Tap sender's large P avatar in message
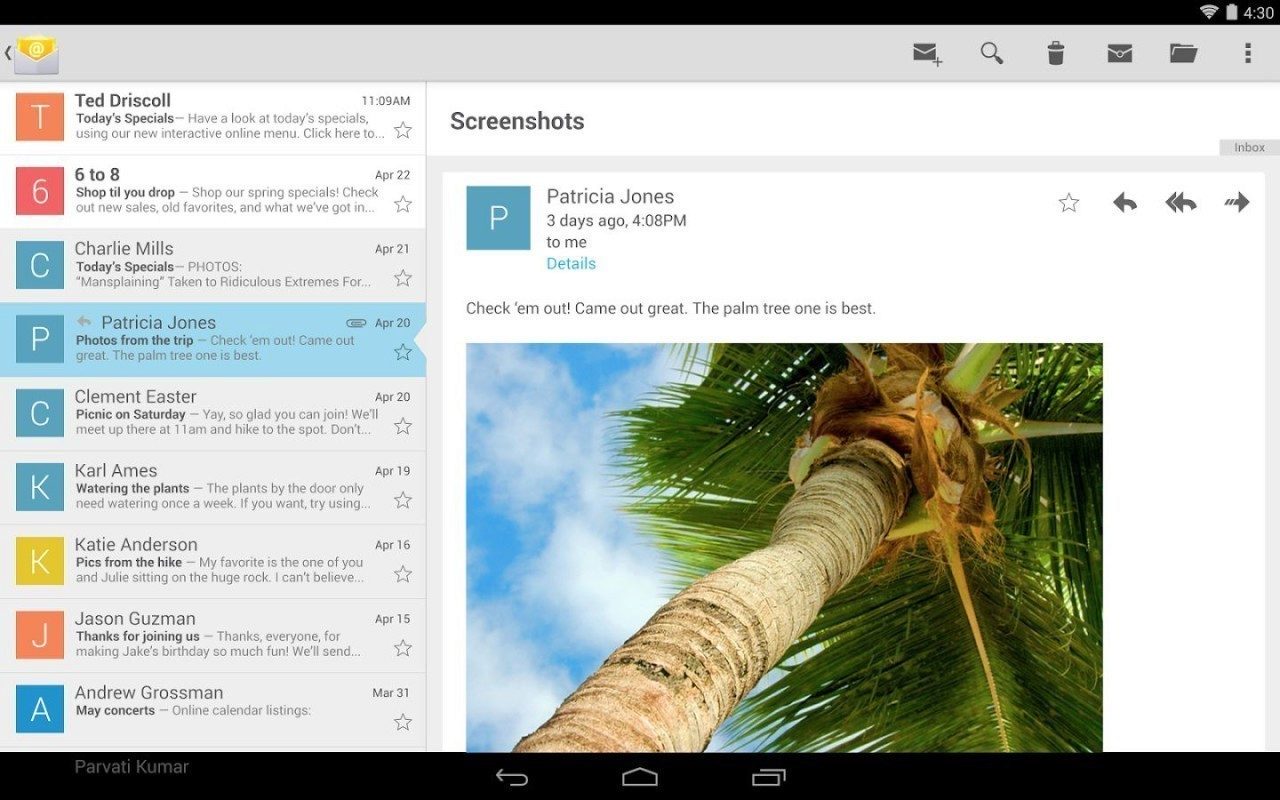 tap(498, 218)
